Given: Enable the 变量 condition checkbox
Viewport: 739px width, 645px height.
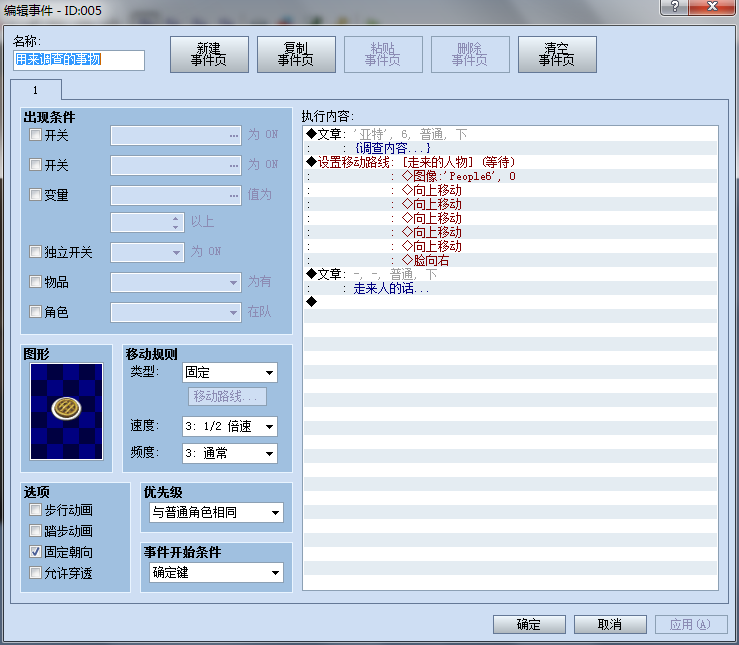Looking at the screenshot, I should tap(35, 195).
